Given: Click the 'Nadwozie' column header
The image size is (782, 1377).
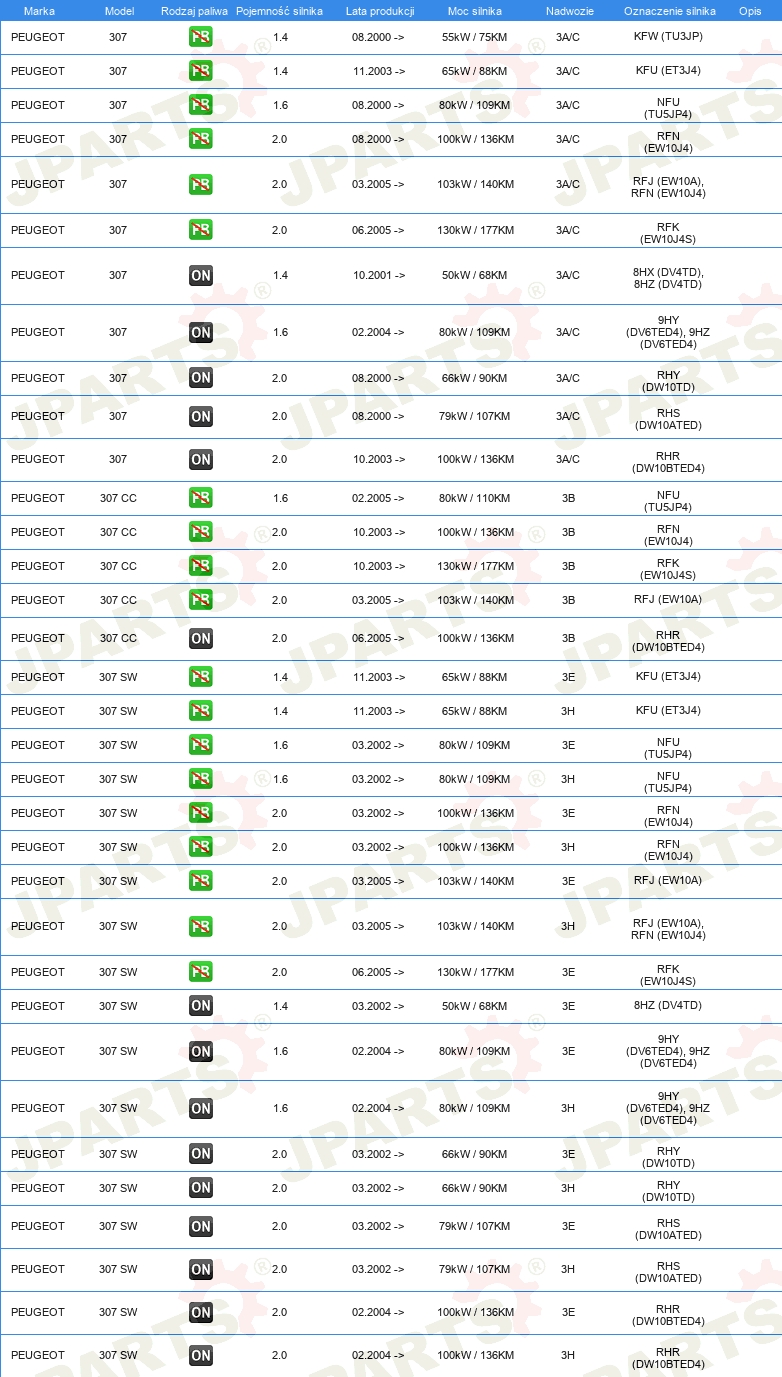Looking at the screenshot, I should [x=570, y=10].
